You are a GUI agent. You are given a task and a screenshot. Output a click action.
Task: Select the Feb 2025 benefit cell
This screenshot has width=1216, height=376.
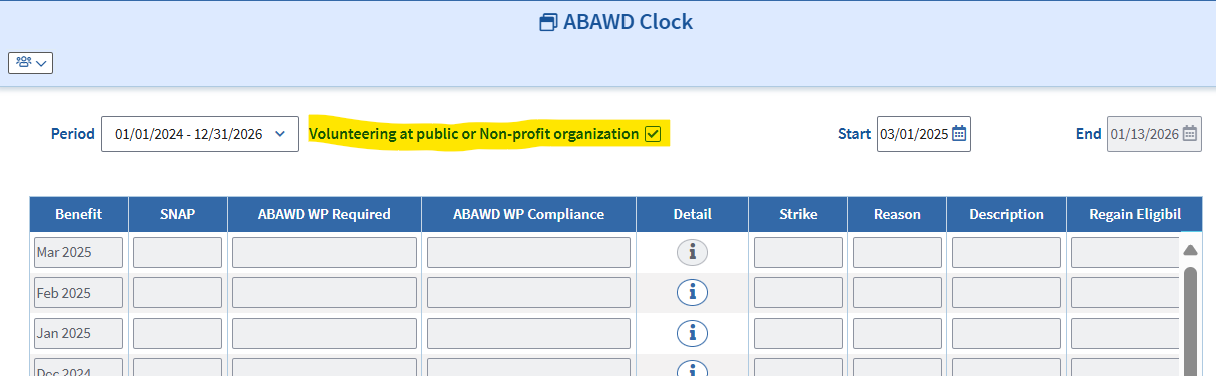pyautogui.click(x=79, y=292)
